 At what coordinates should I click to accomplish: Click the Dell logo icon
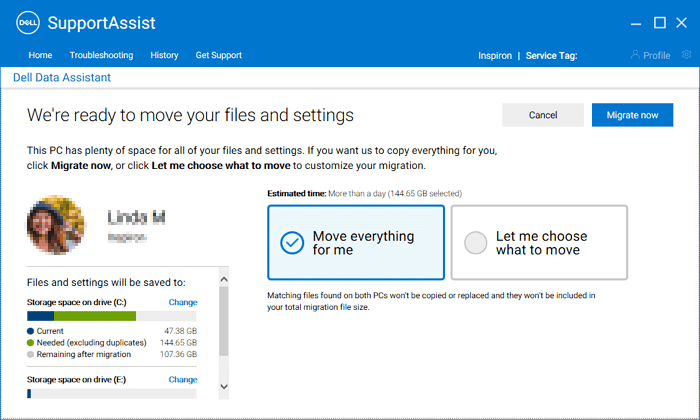click(28, 23)
